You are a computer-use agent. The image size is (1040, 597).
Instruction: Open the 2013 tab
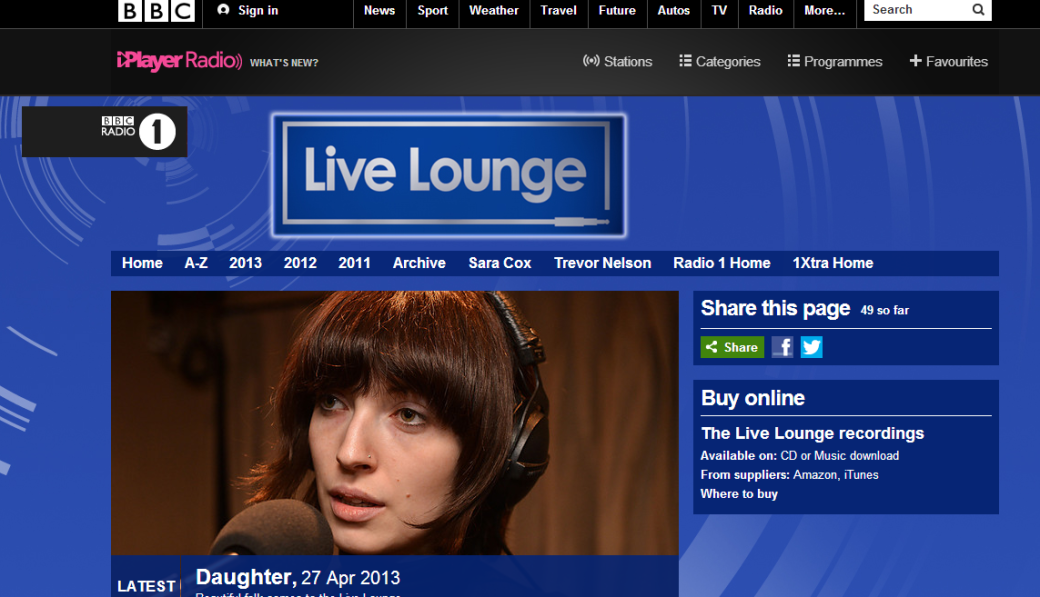coord(245,263)
